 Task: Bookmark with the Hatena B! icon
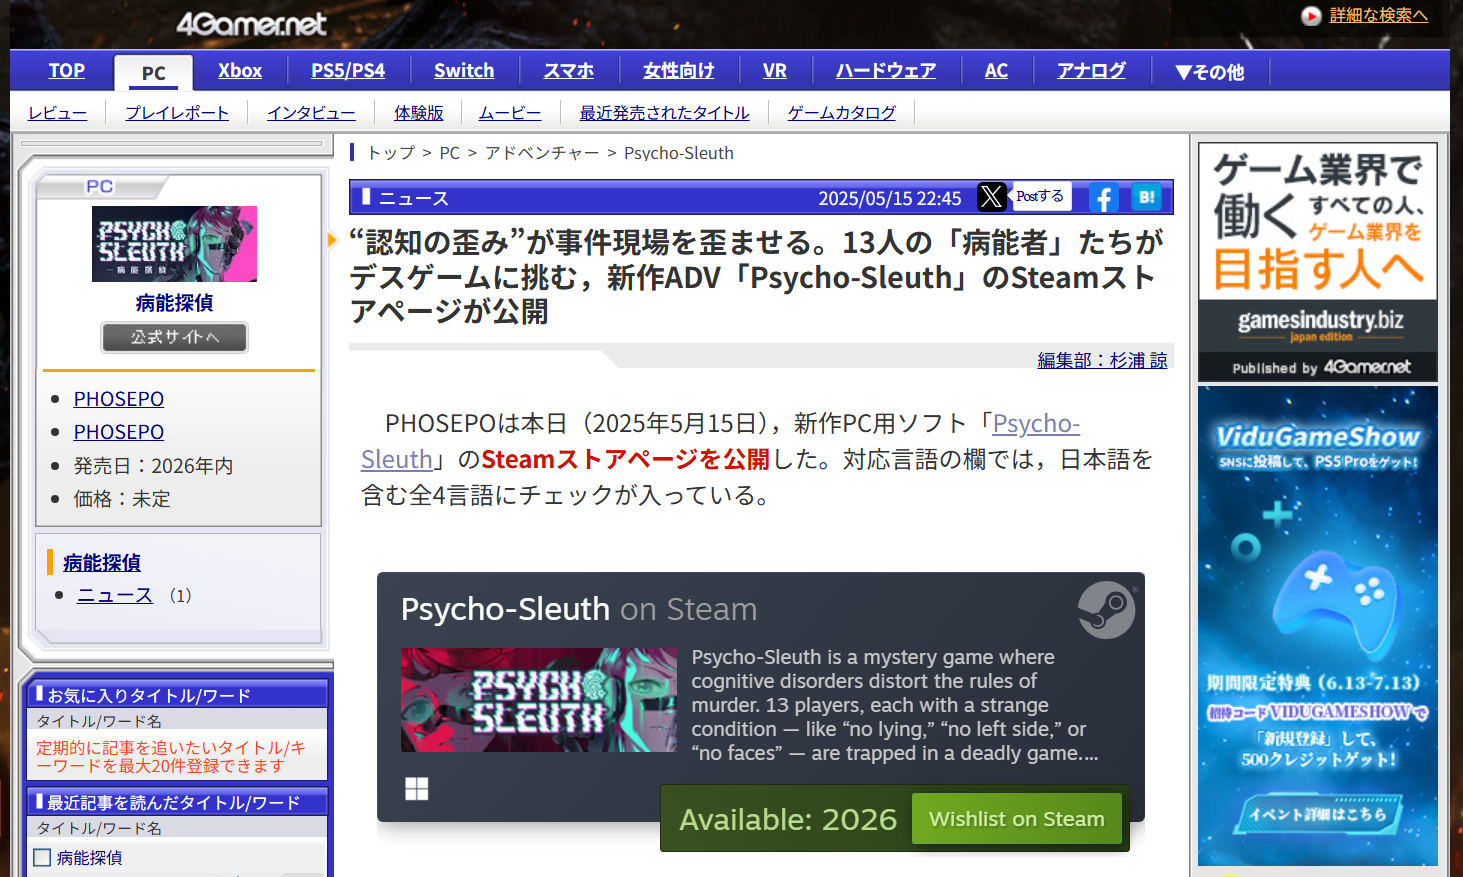[1146, 197]
